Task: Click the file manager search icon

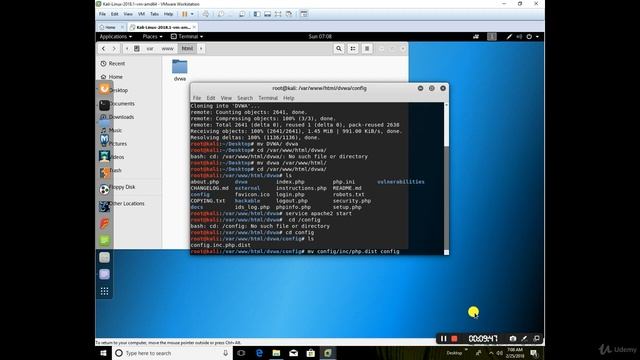Action: [339, 49]
